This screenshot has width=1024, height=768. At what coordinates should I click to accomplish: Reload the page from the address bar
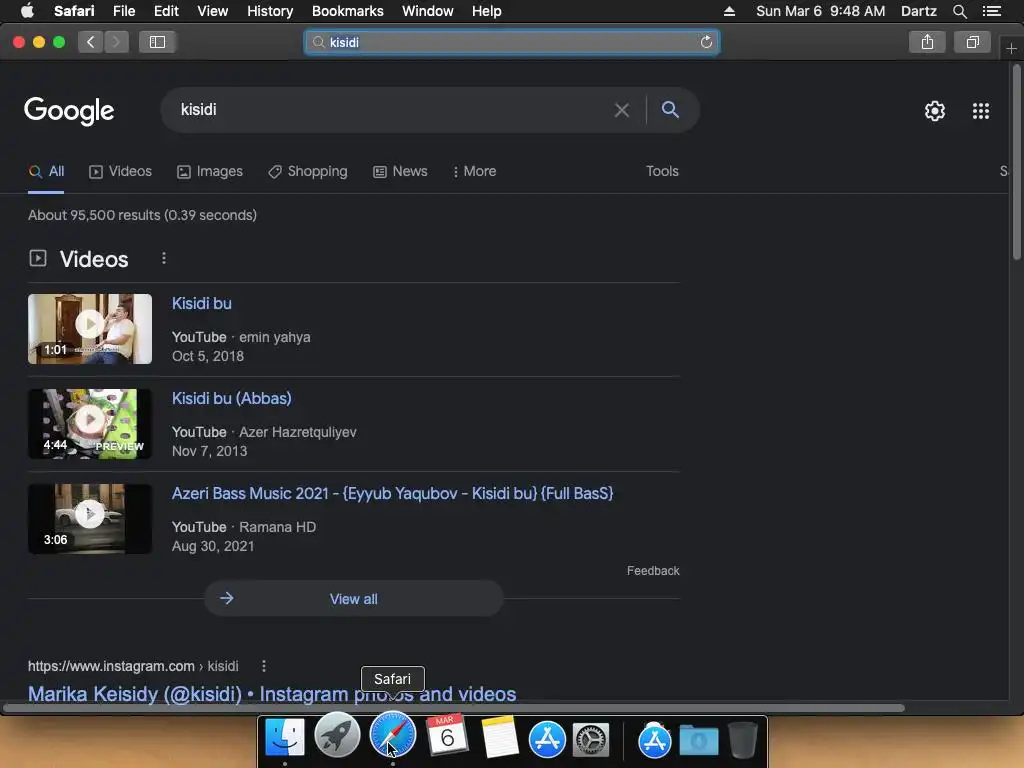[706, 42]
